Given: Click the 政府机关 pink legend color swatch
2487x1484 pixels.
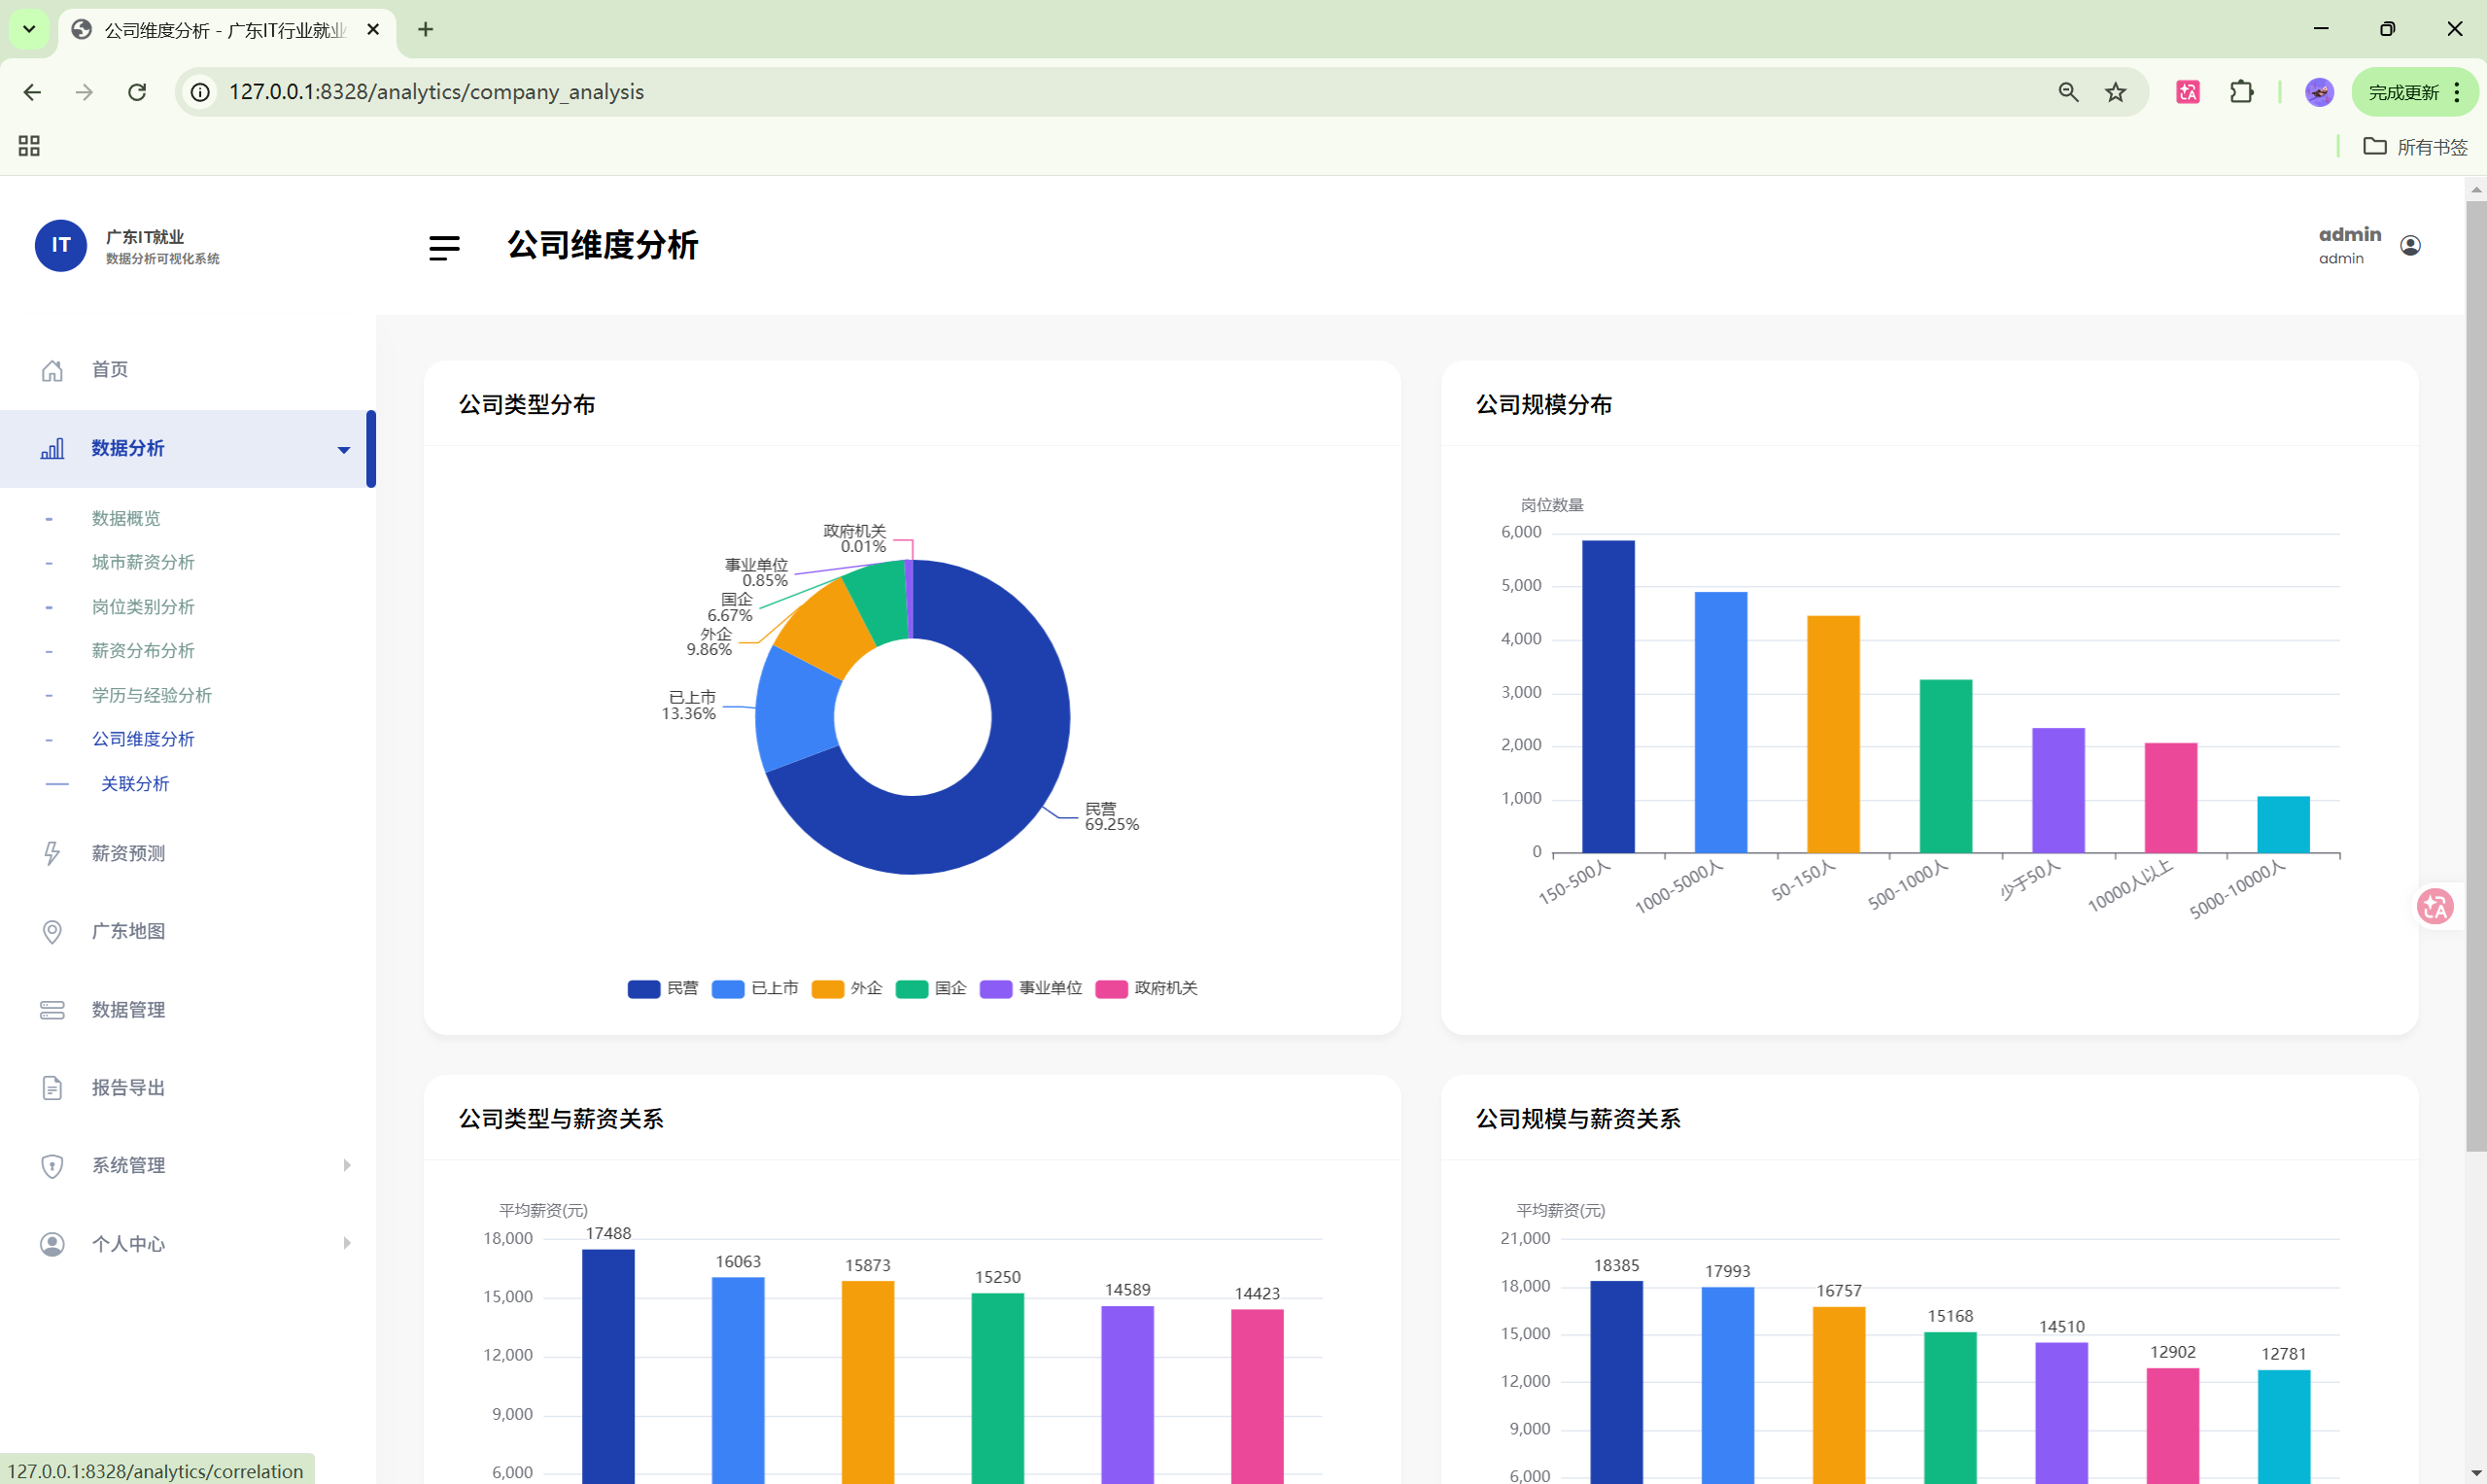Looking at the screenshot, I should (1112, 988).
